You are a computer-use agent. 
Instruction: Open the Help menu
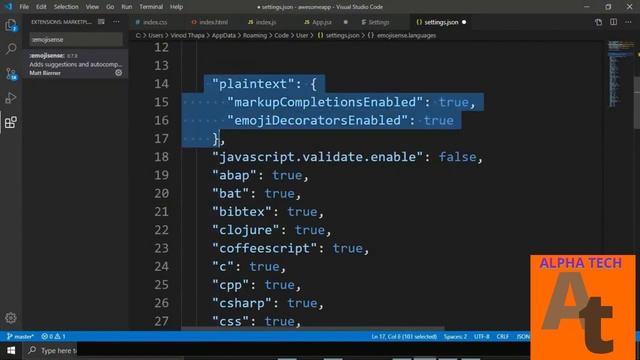(176, 7)
